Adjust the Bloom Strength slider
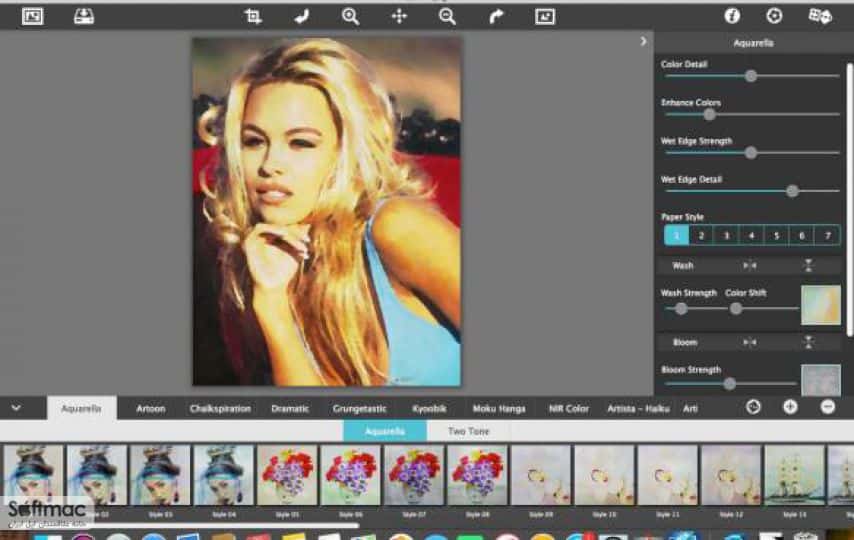 pos(730,384)
